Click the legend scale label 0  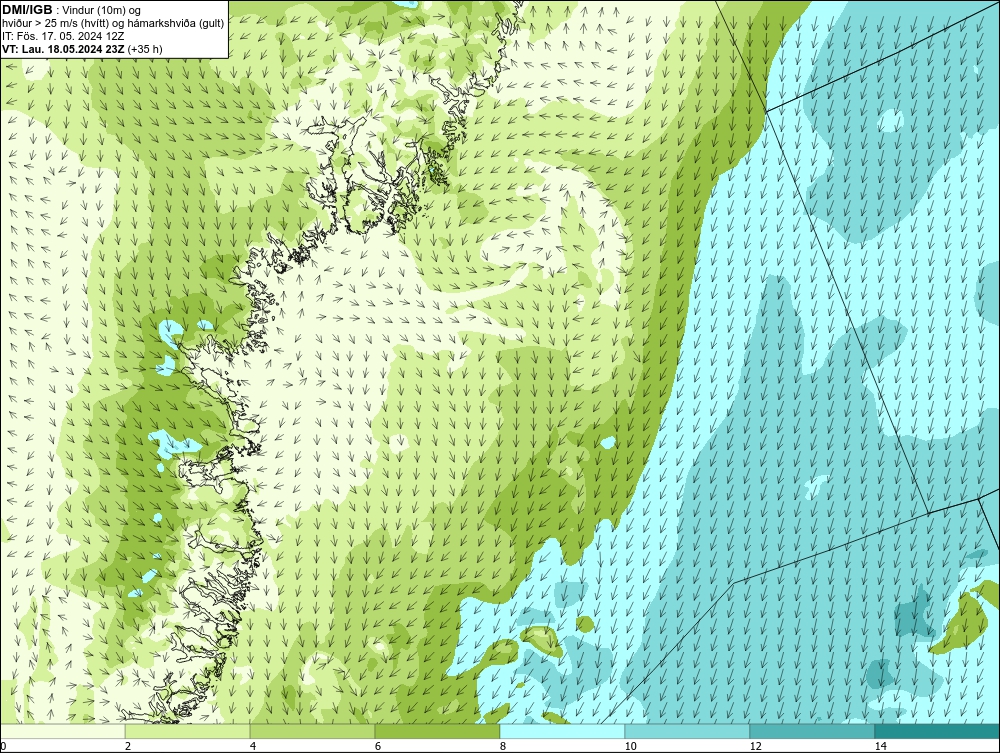tap(3, 746)
